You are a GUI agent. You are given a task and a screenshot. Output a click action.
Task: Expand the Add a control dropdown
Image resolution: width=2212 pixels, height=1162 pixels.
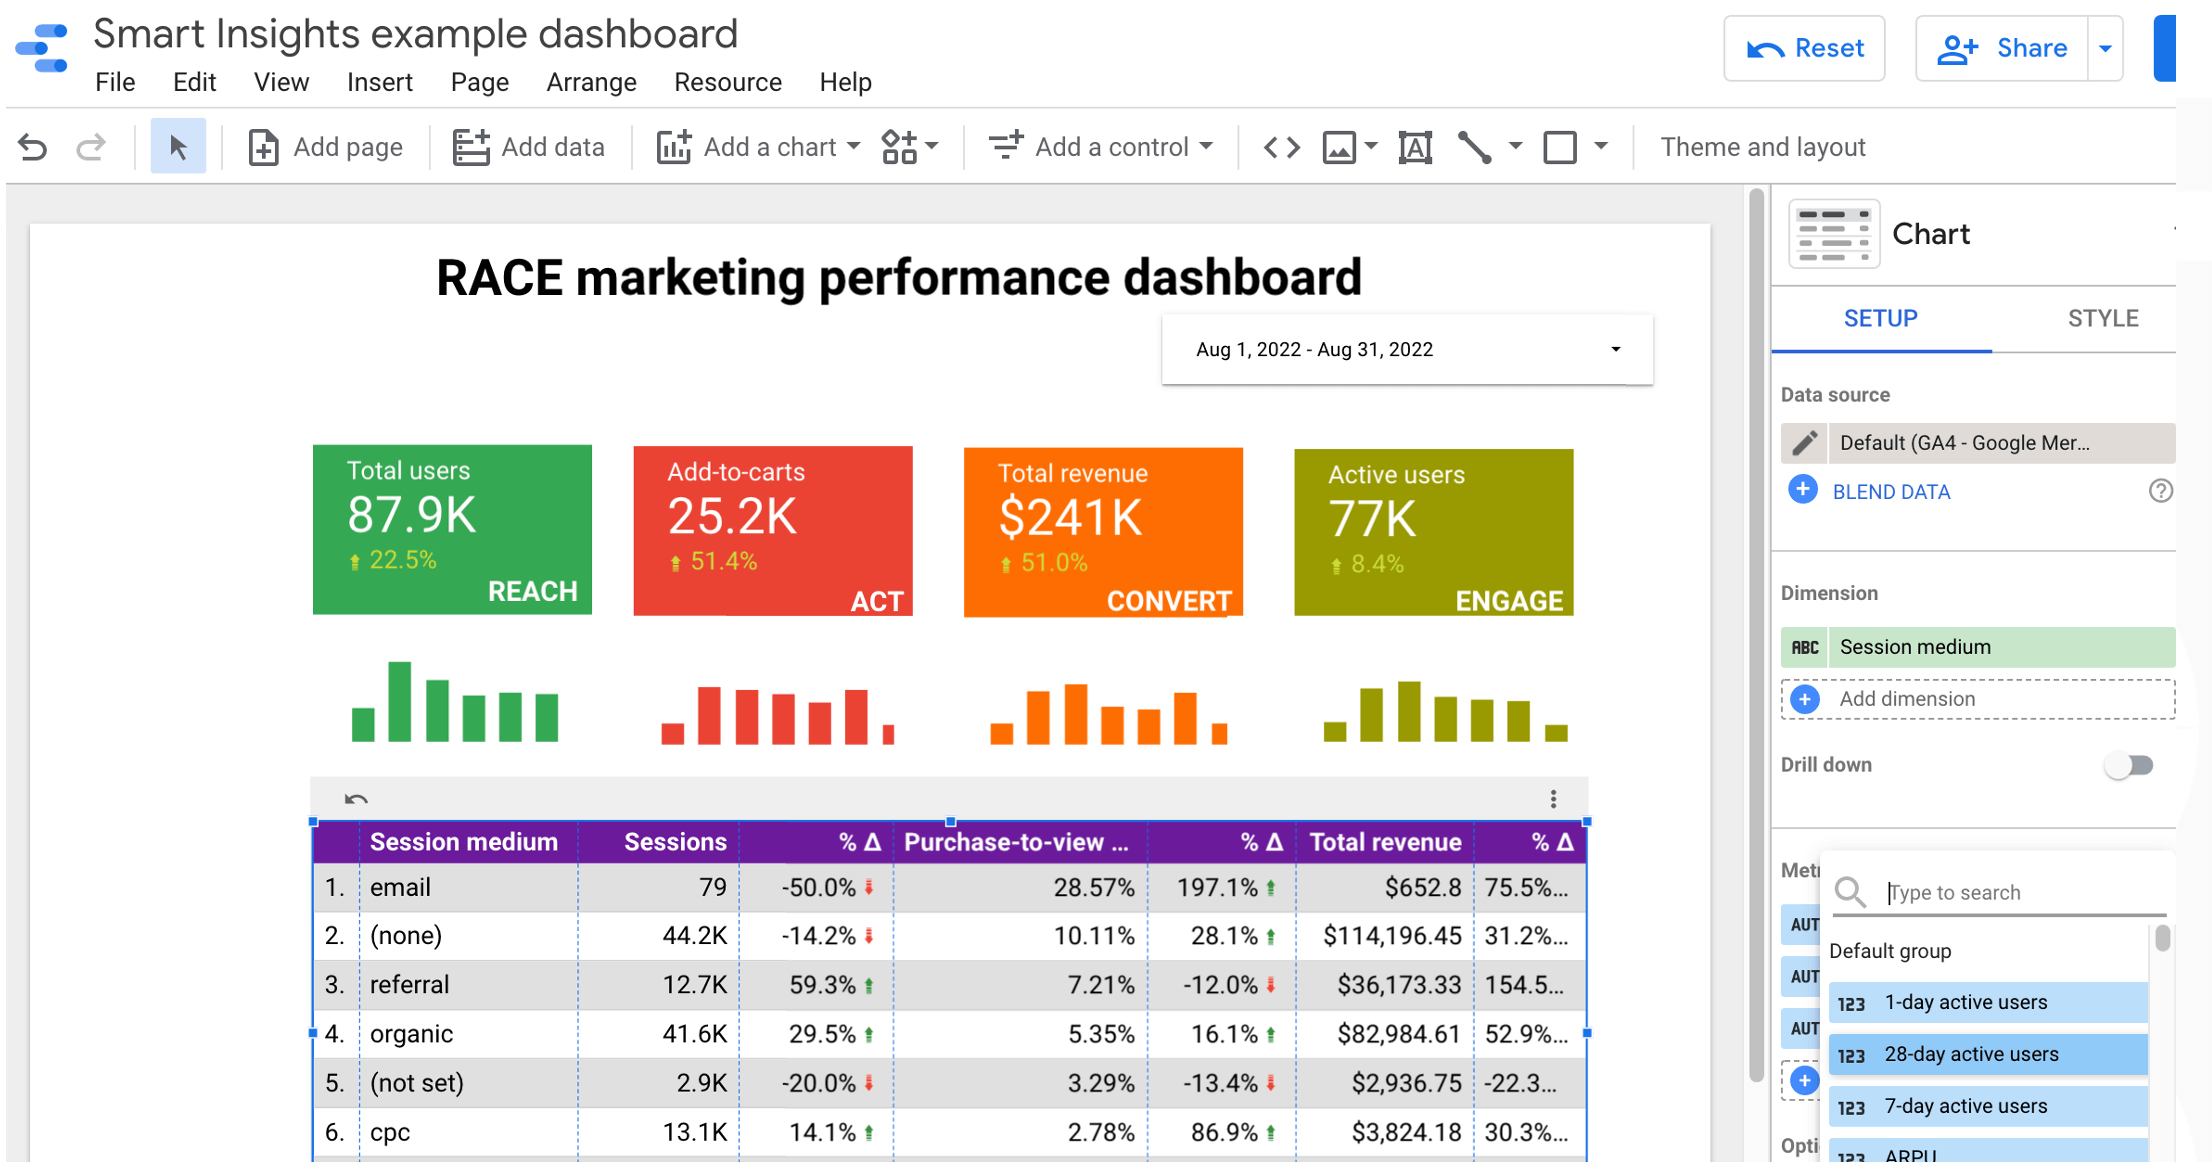point(1206,147)
